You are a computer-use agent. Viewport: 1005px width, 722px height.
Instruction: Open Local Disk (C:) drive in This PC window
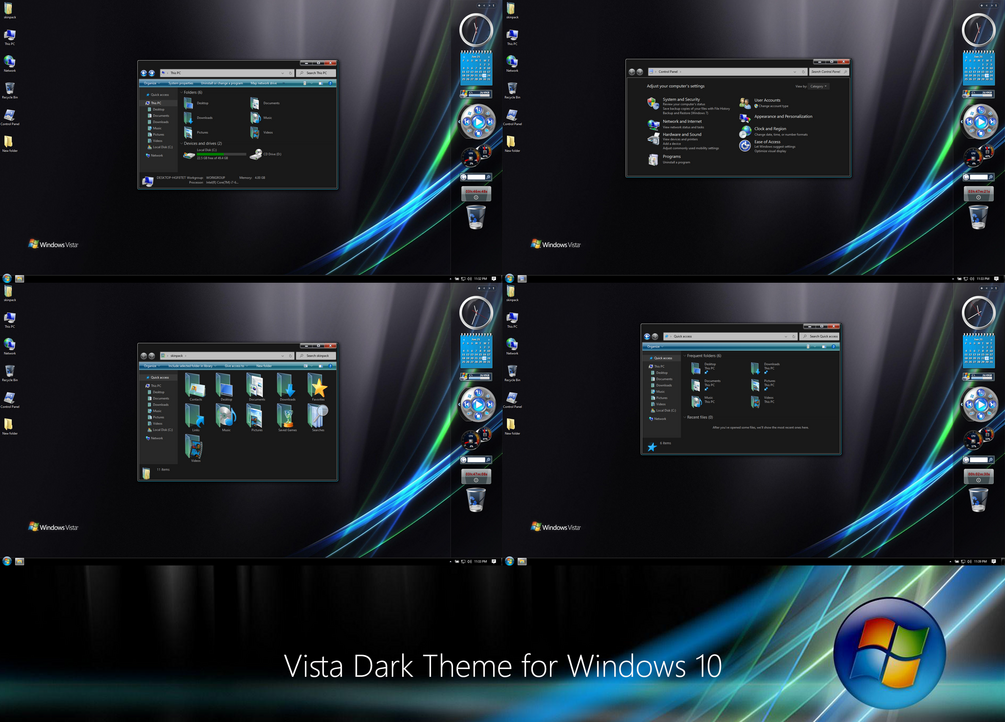tap(214, 154)
